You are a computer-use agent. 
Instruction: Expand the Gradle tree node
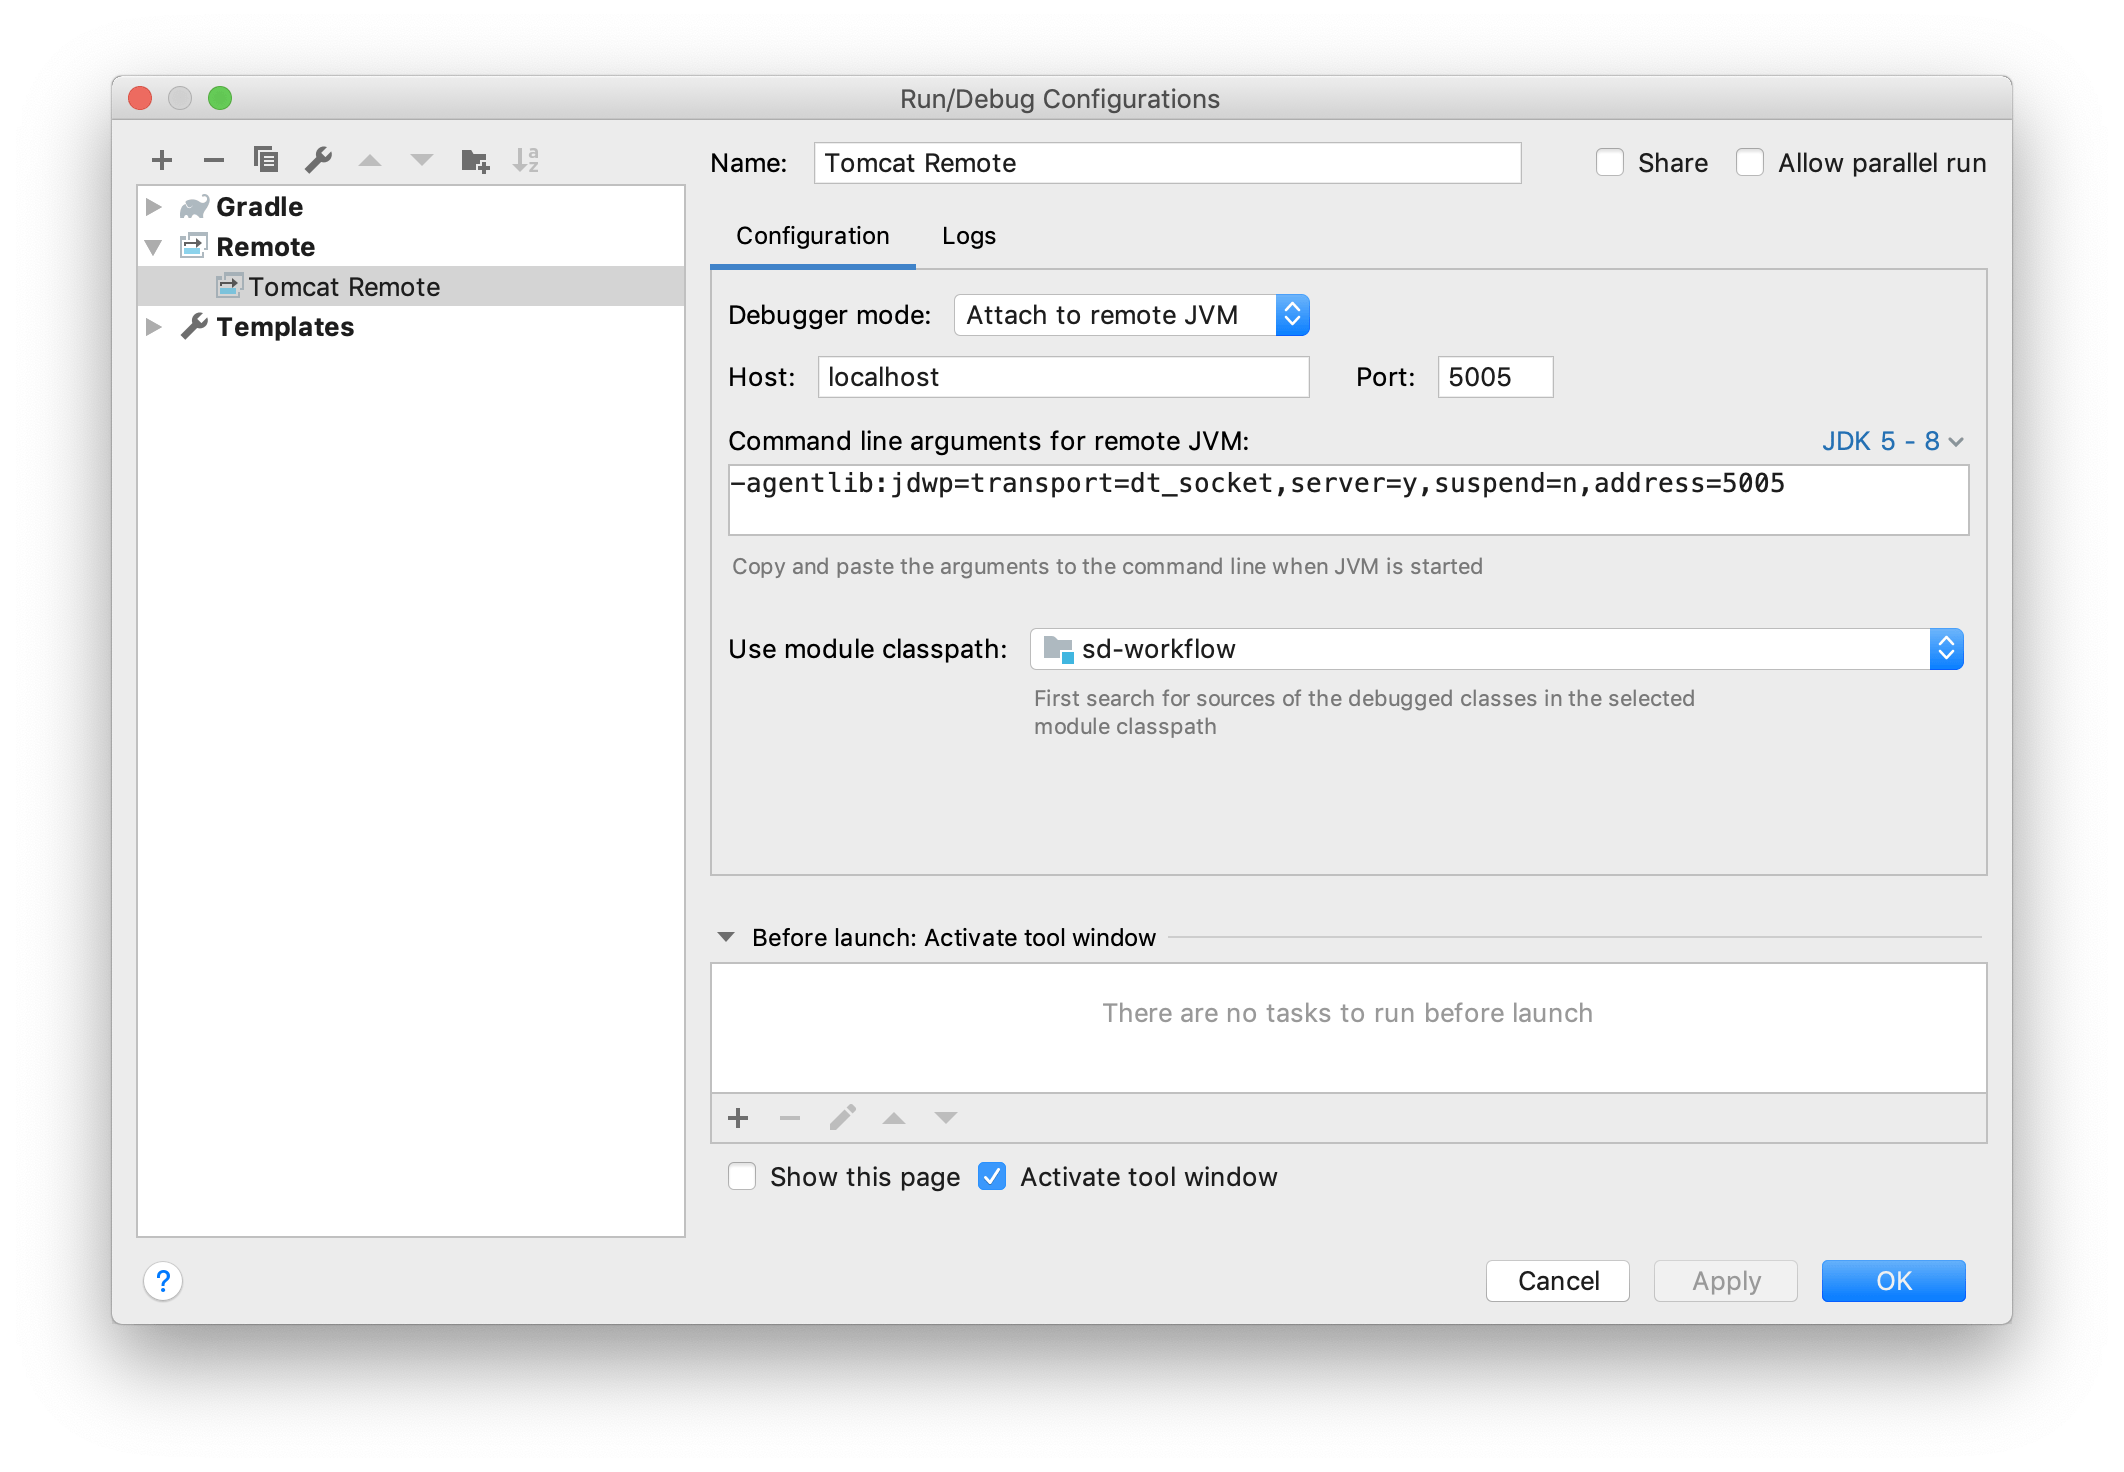(154, 207)
